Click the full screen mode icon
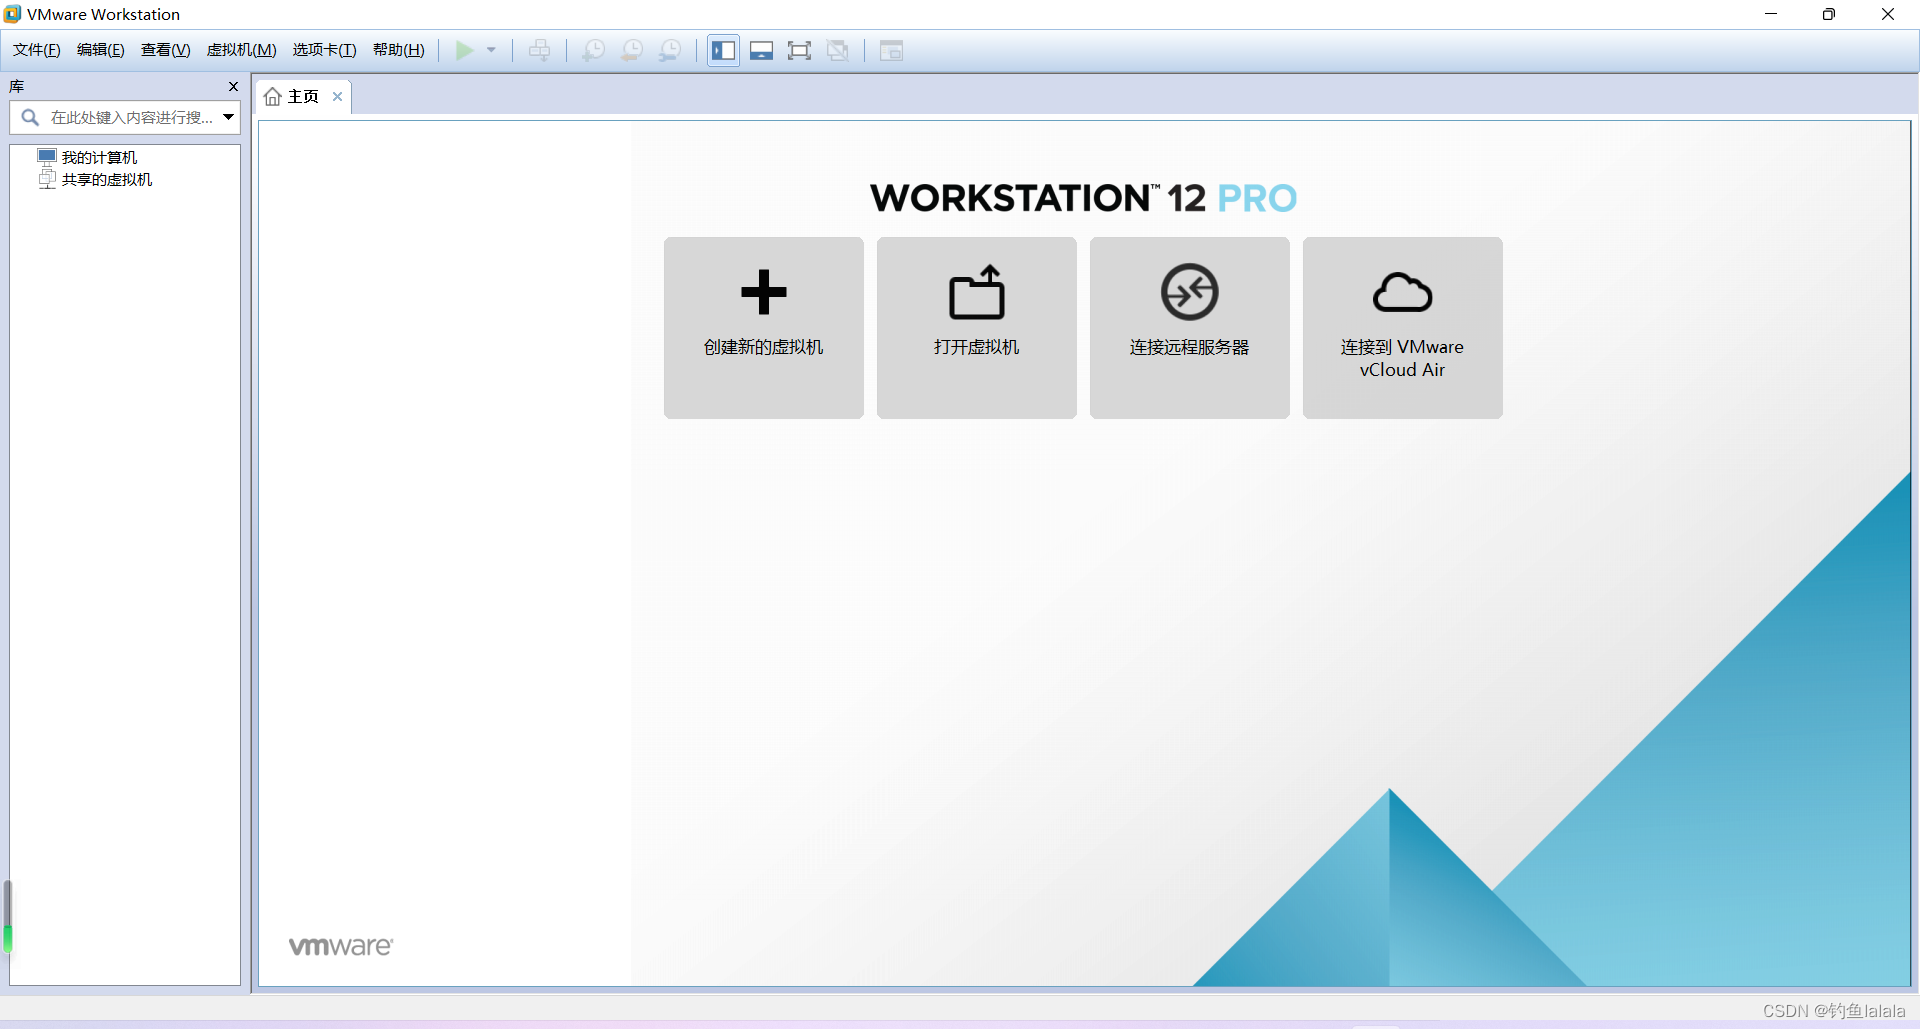The width and height of the screenshot is (1920, 1029). pyautogui.click(x=799, y=50)
